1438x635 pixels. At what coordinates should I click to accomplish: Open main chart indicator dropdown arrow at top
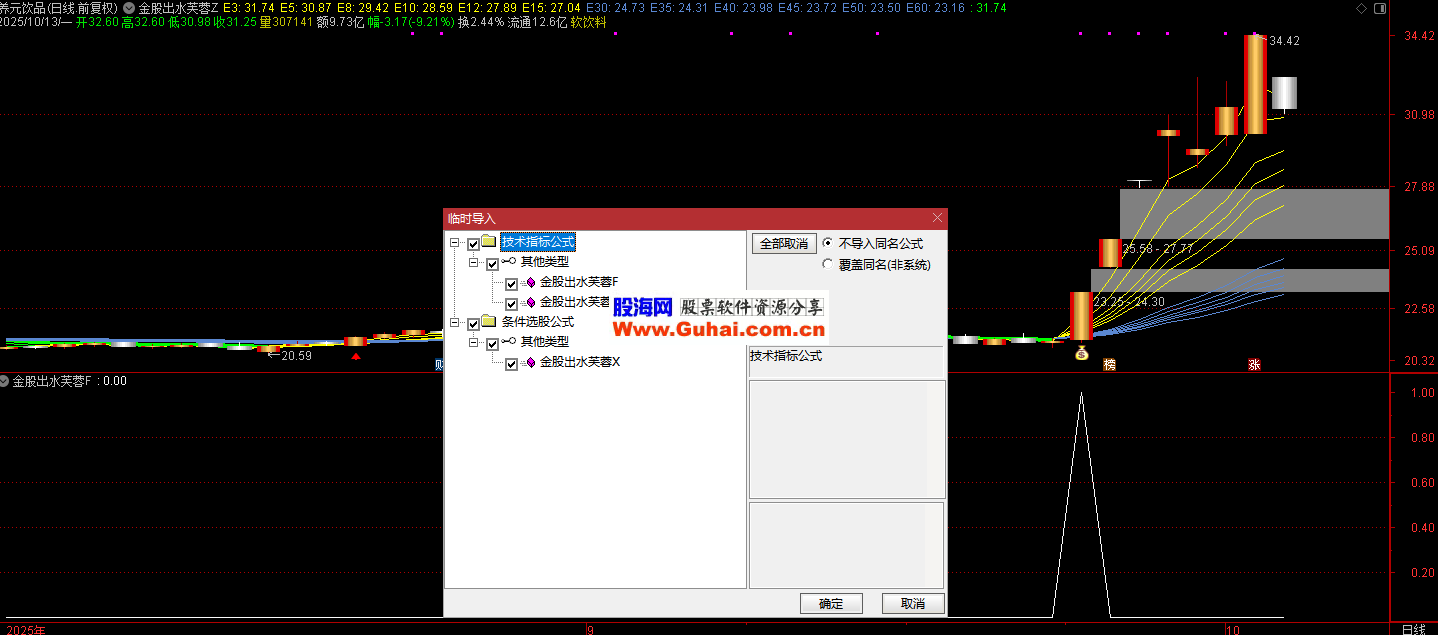129,8
